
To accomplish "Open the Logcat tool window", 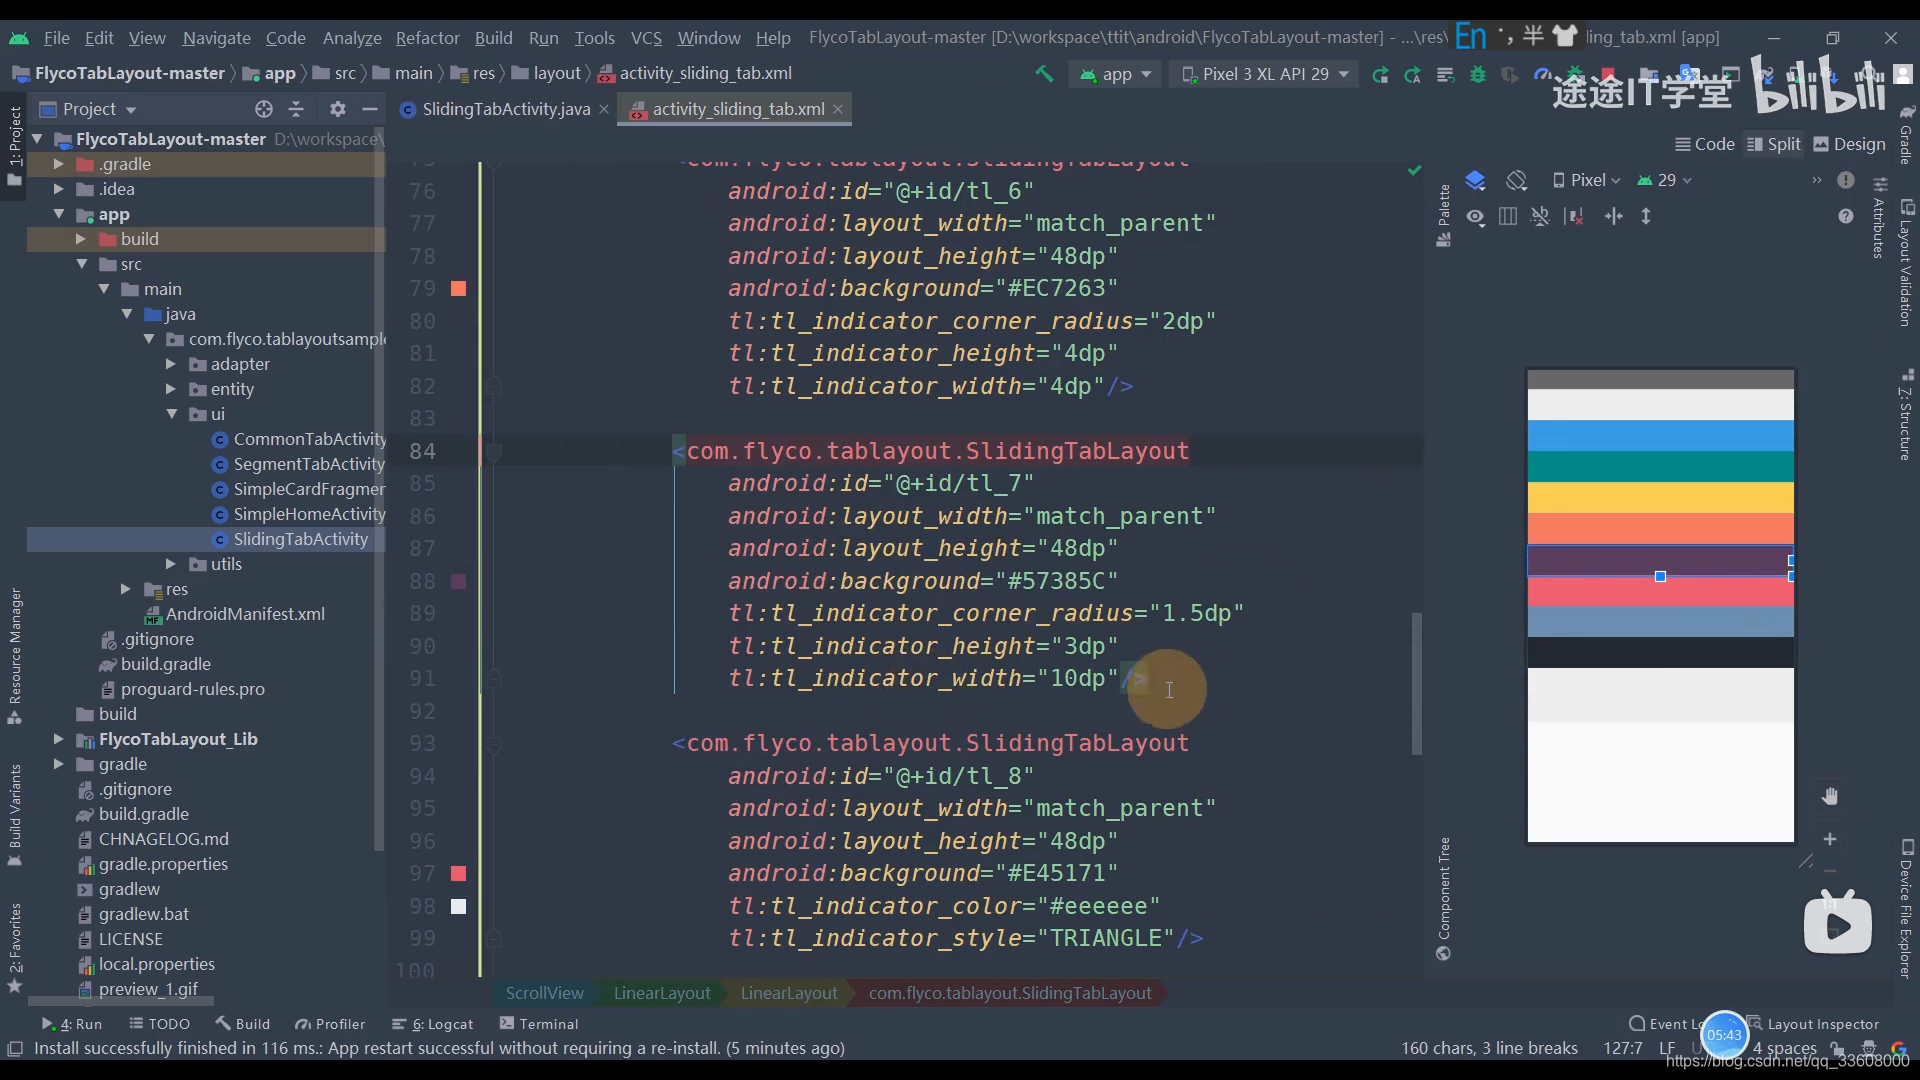I will coord(433,1024).
